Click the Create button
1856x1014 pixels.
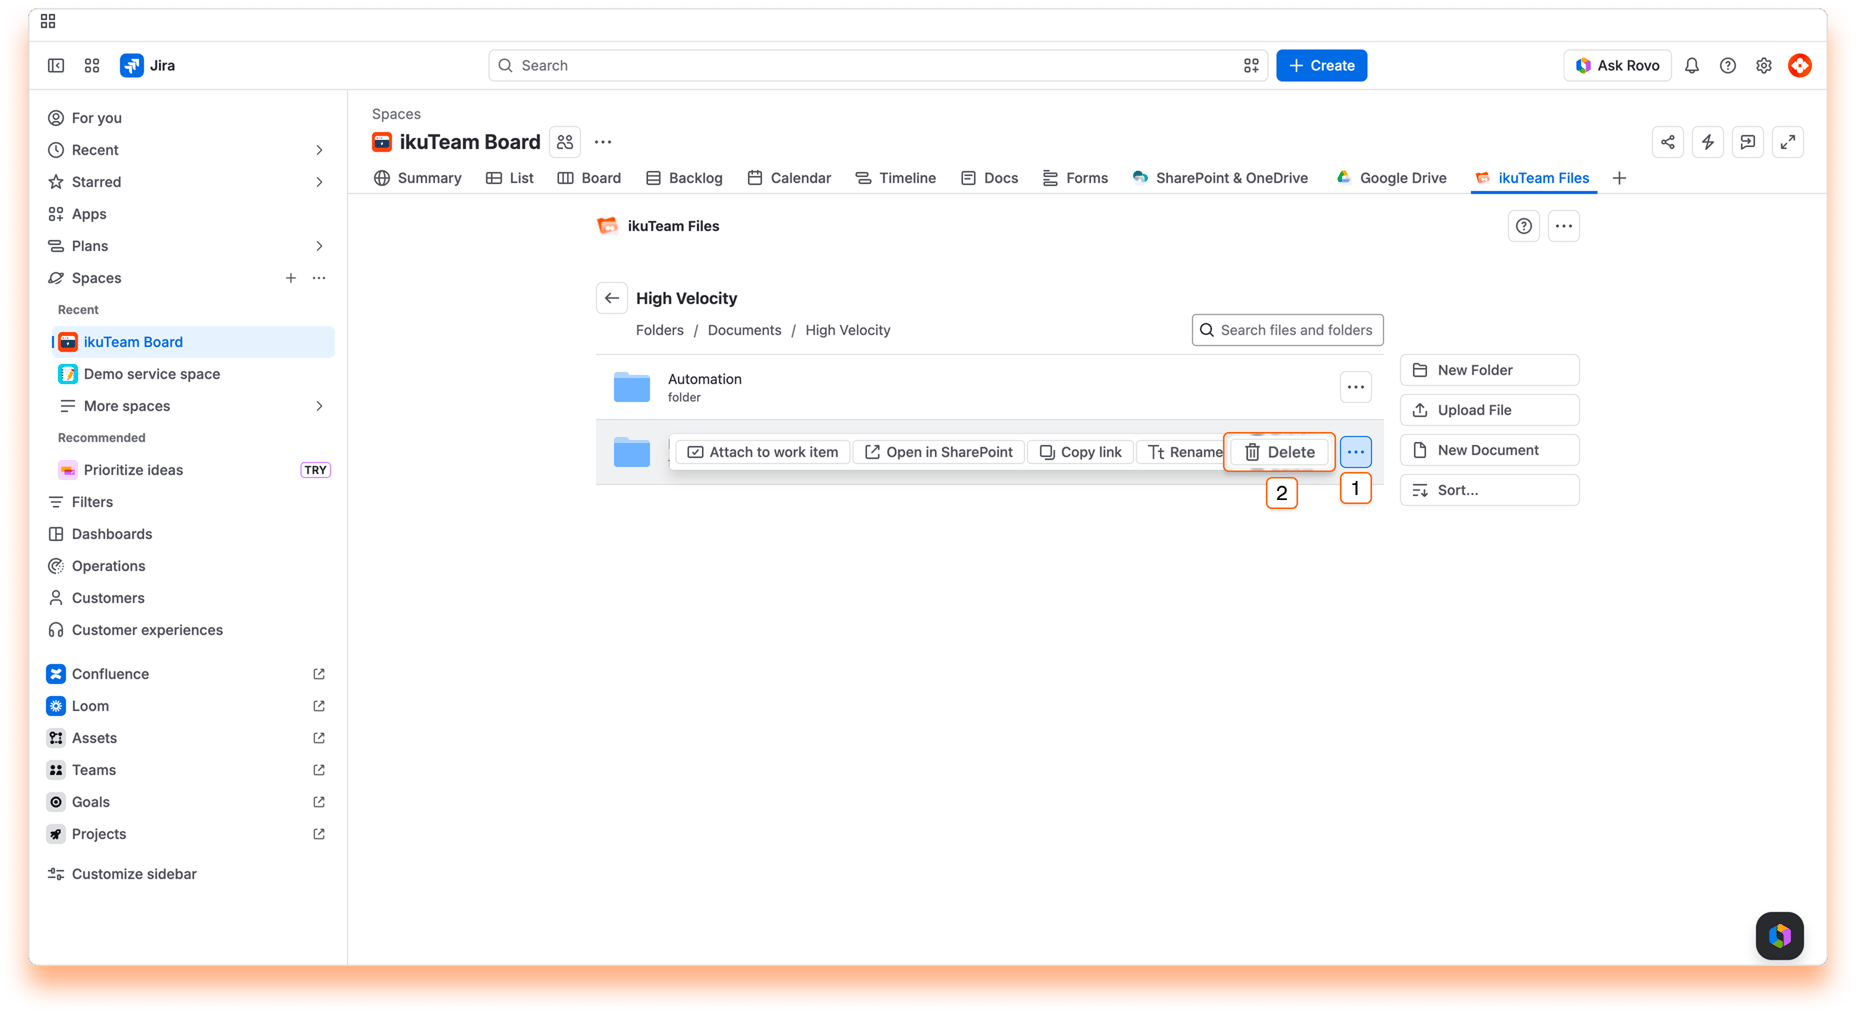click(1321, 65)
